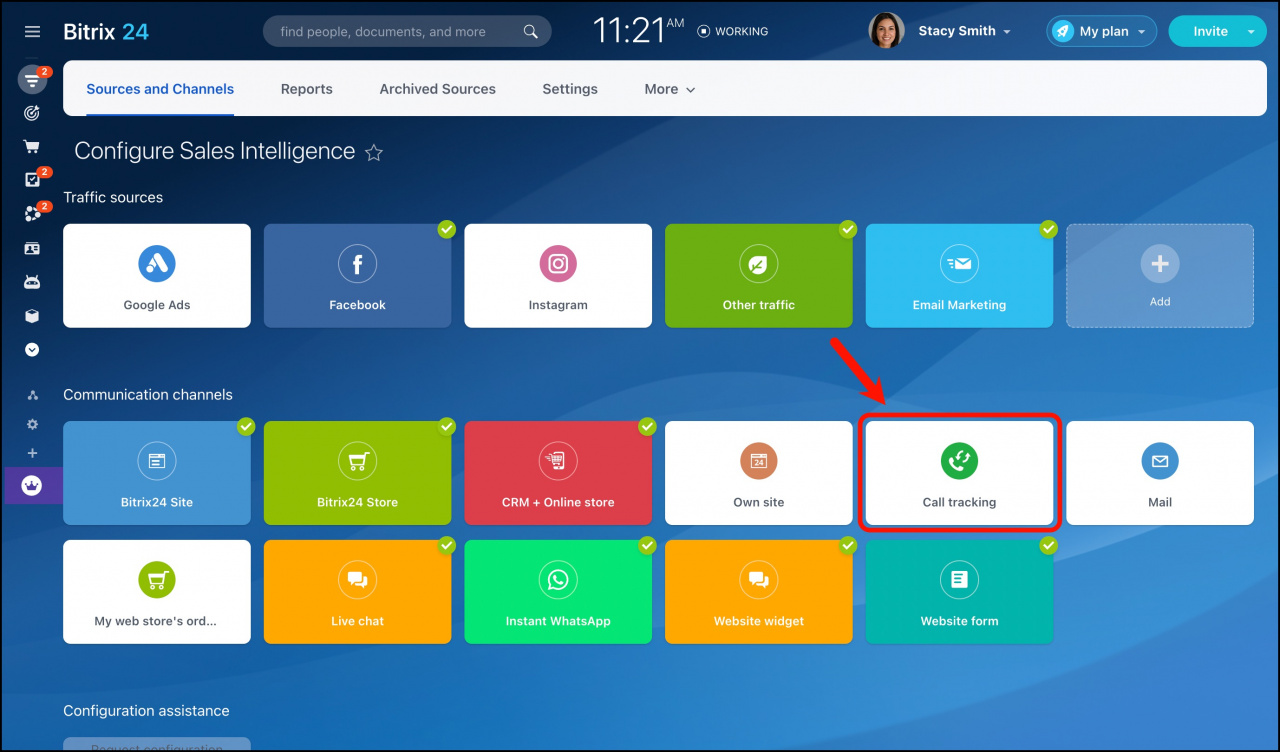Viewport: 1280px width, 752px height.
Task: Open the hamburger main menu
Action: tap(32, 32)
